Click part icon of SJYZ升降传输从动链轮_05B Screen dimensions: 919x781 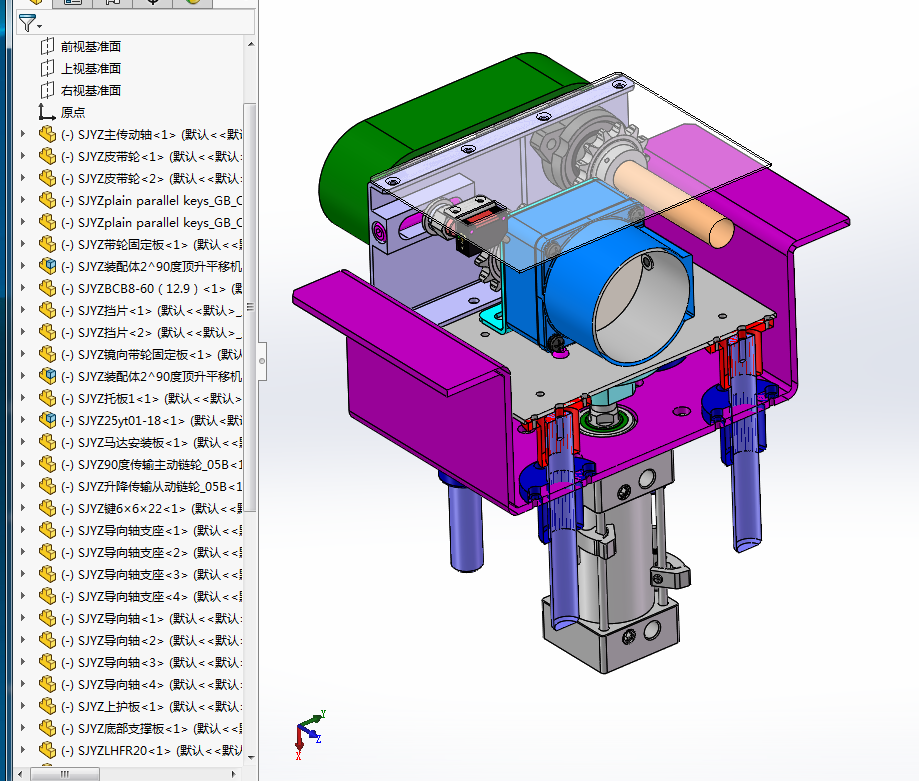coord(47,486)
